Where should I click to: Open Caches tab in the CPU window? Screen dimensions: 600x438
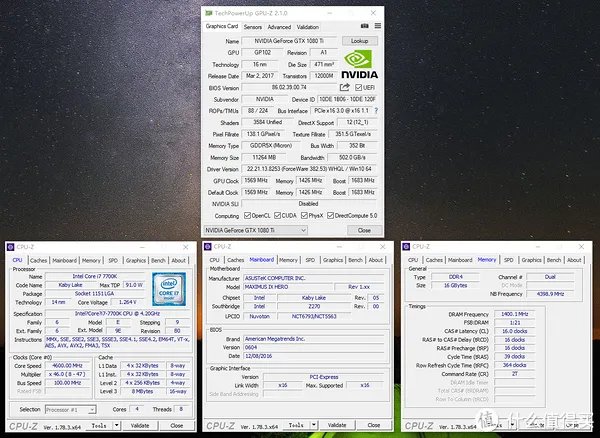click(x=39, y=260)
